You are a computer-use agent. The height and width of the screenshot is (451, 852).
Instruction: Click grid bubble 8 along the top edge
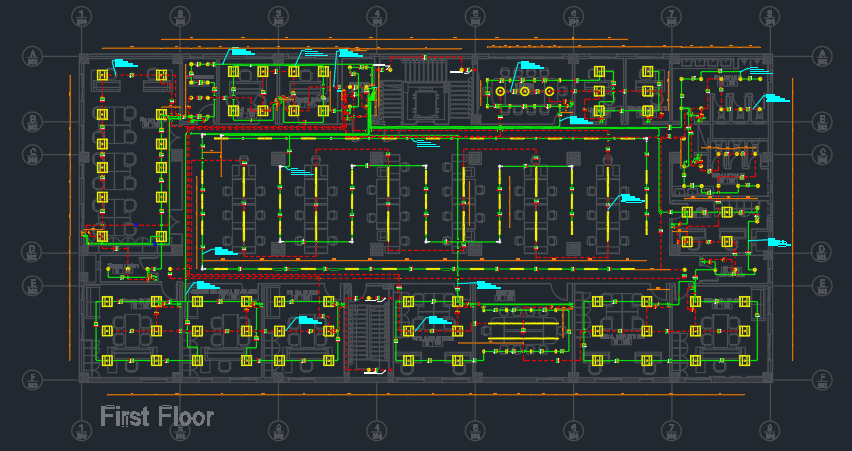pyautogui.click(x=769, y=17)
